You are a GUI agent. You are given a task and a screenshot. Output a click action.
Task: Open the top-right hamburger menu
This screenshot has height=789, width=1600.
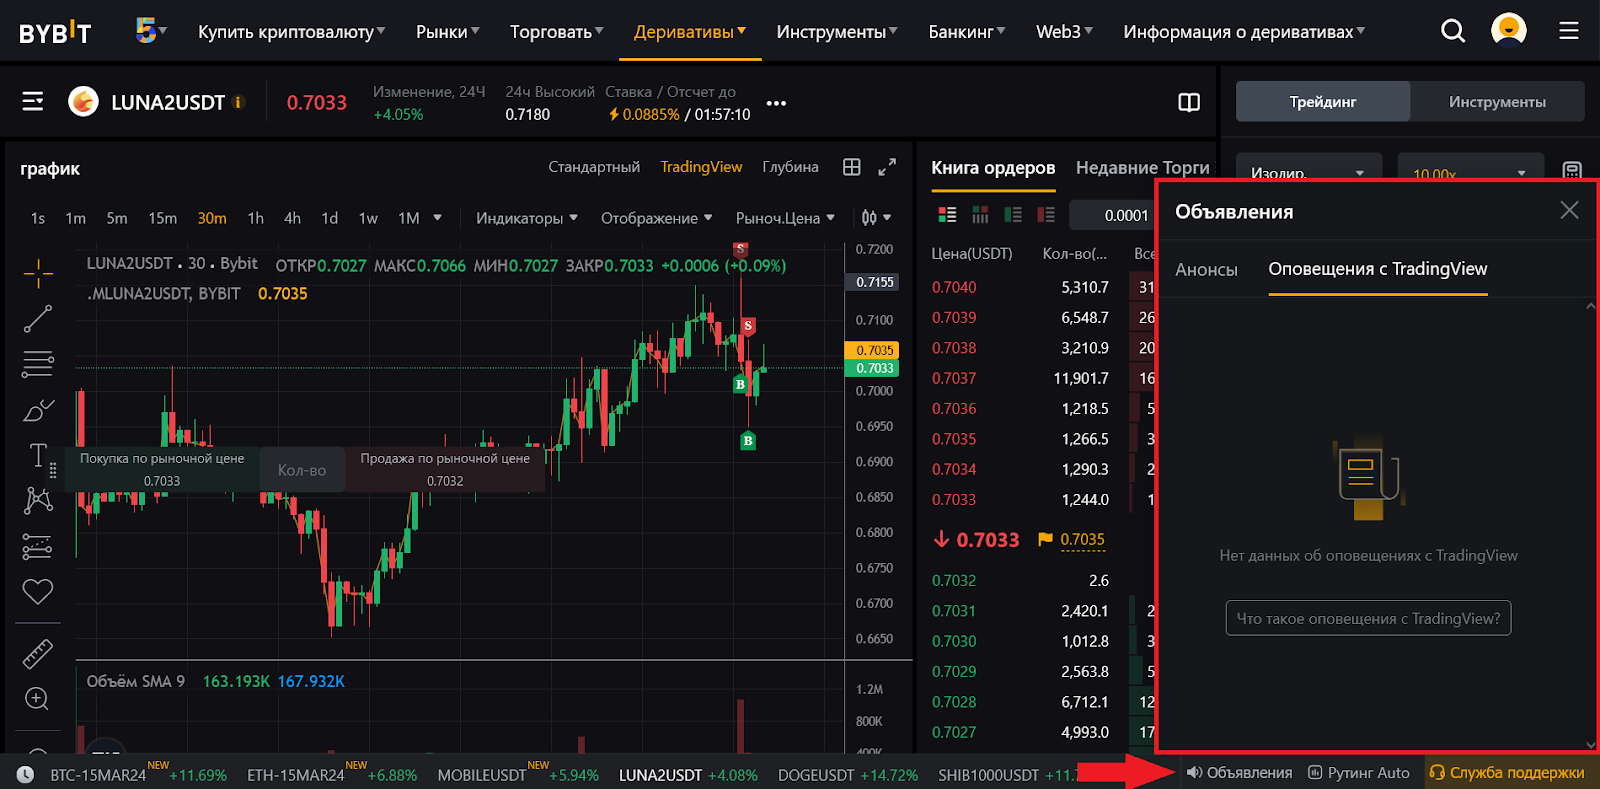(x=1569, y=31)
